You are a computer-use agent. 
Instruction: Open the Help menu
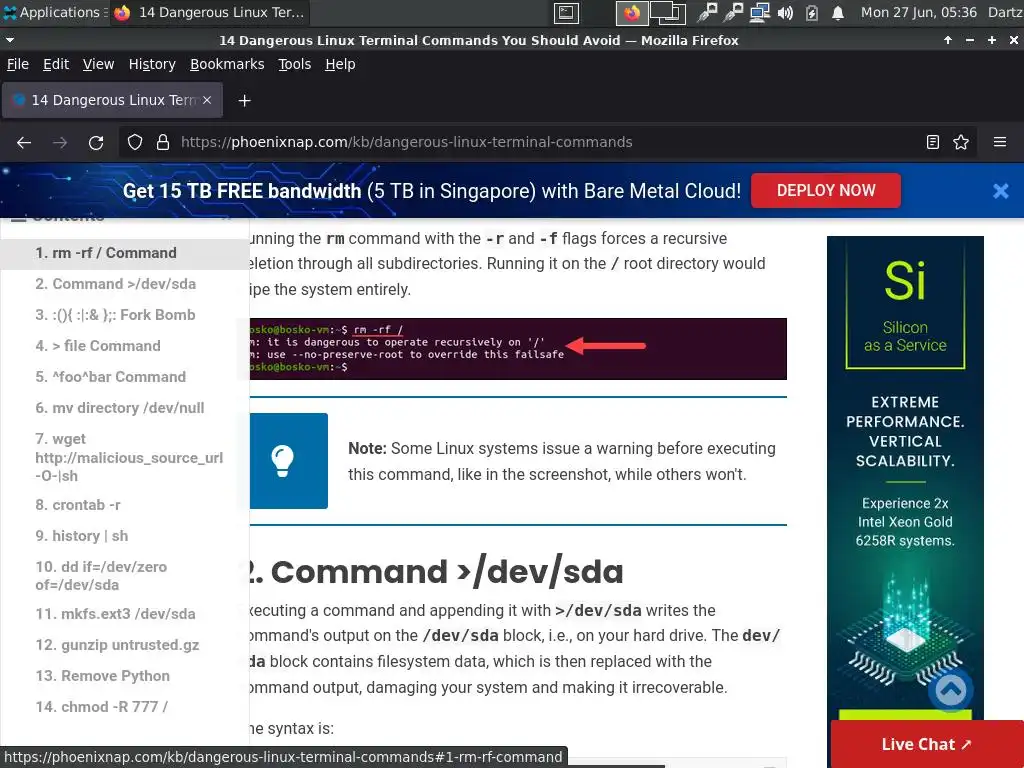click(x=340, y=64)
